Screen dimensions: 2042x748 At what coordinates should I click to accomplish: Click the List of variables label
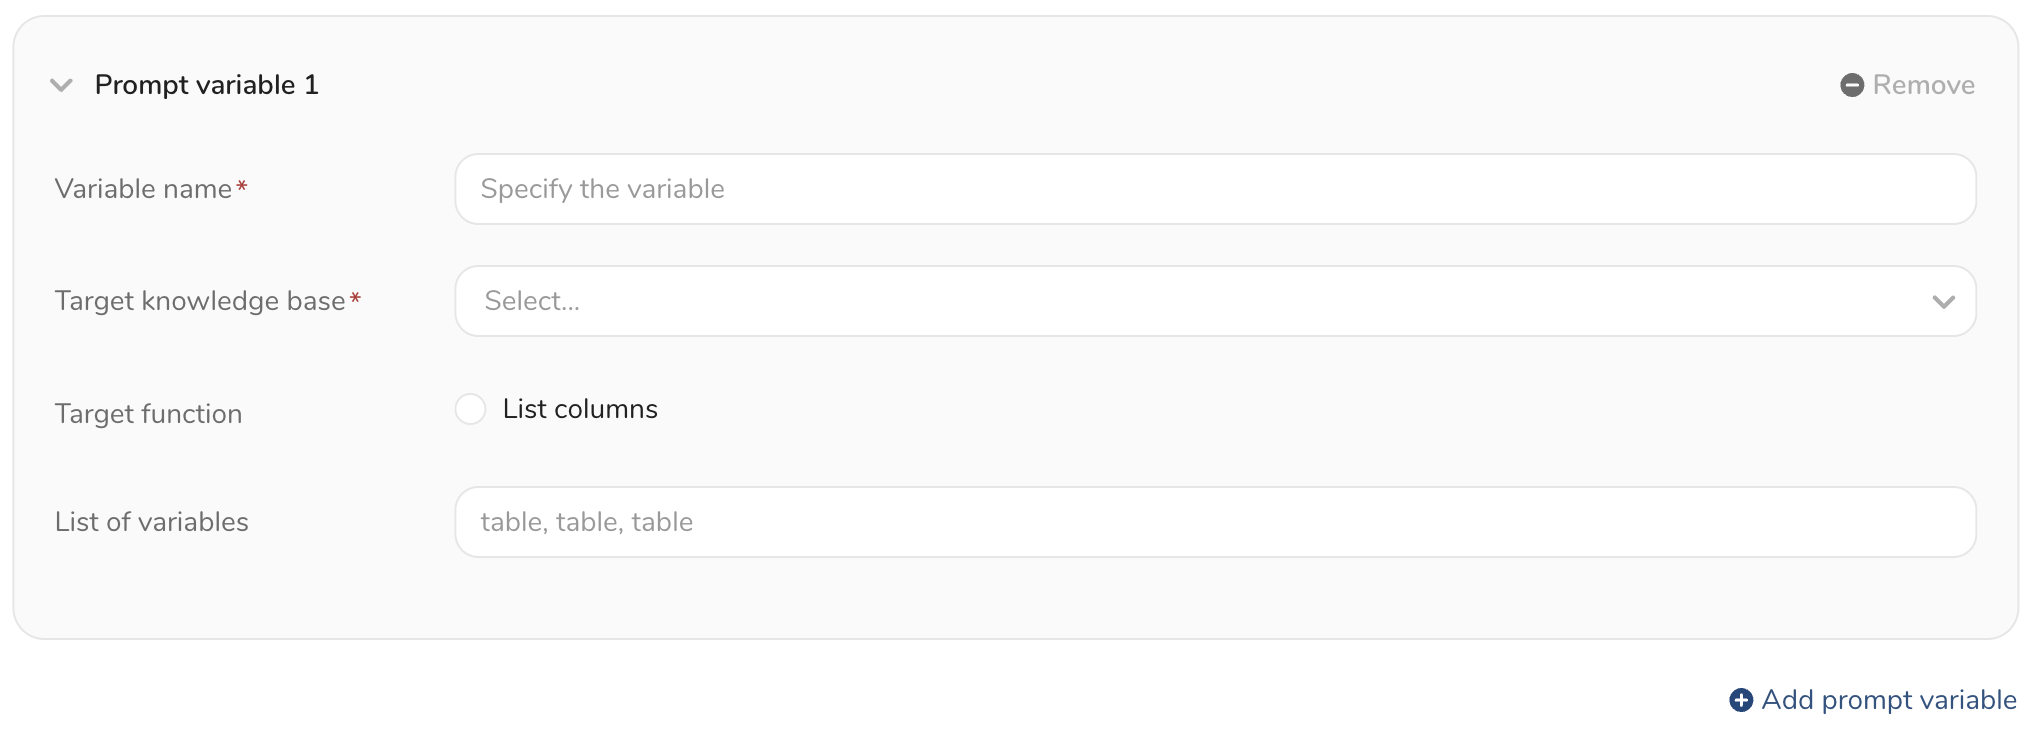pos(151,522)
